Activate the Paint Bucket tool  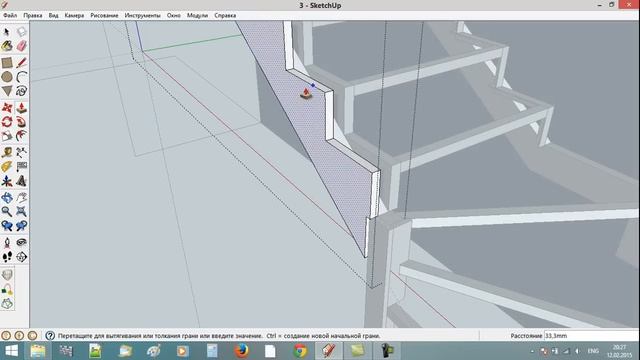[7, 46]
